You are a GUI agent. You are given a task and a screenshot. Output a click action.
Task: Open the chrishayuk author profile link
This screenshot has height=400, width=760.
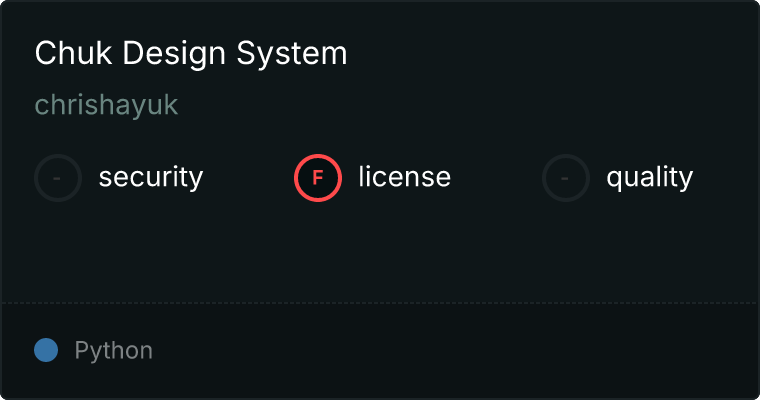coord(106,105)
